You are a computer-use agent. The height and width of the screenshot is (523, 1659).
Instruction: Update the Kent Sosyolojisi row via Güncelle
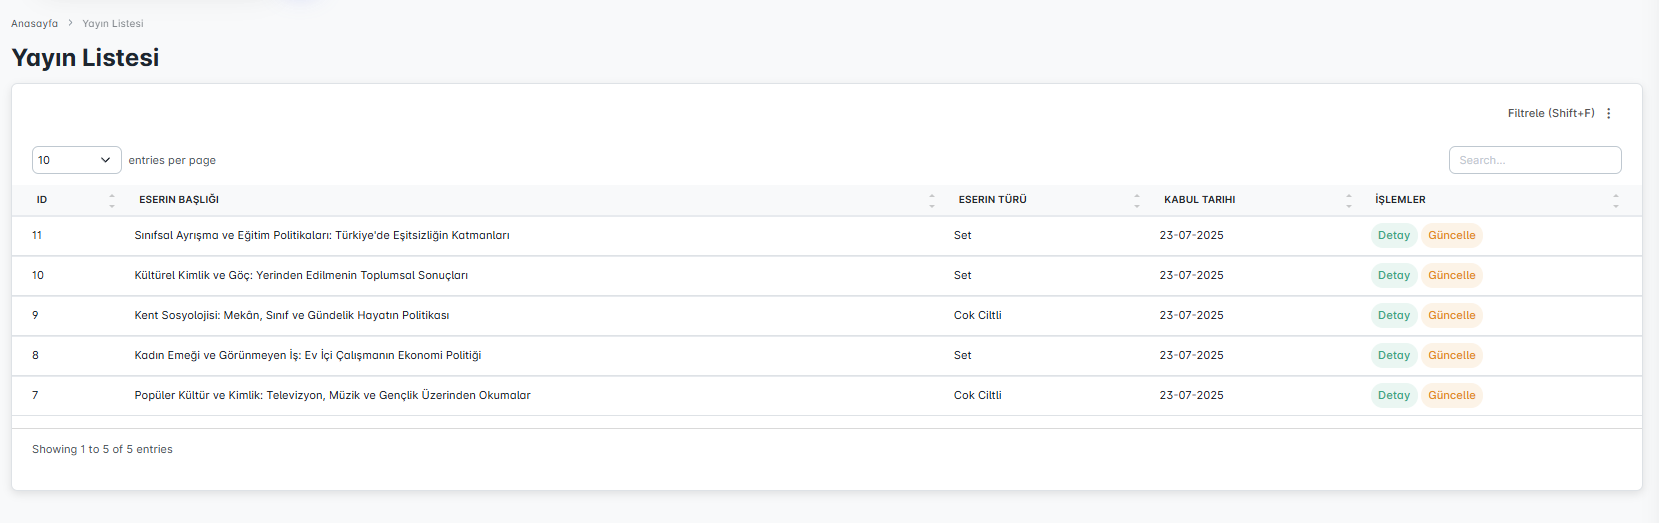point(1451,316)
